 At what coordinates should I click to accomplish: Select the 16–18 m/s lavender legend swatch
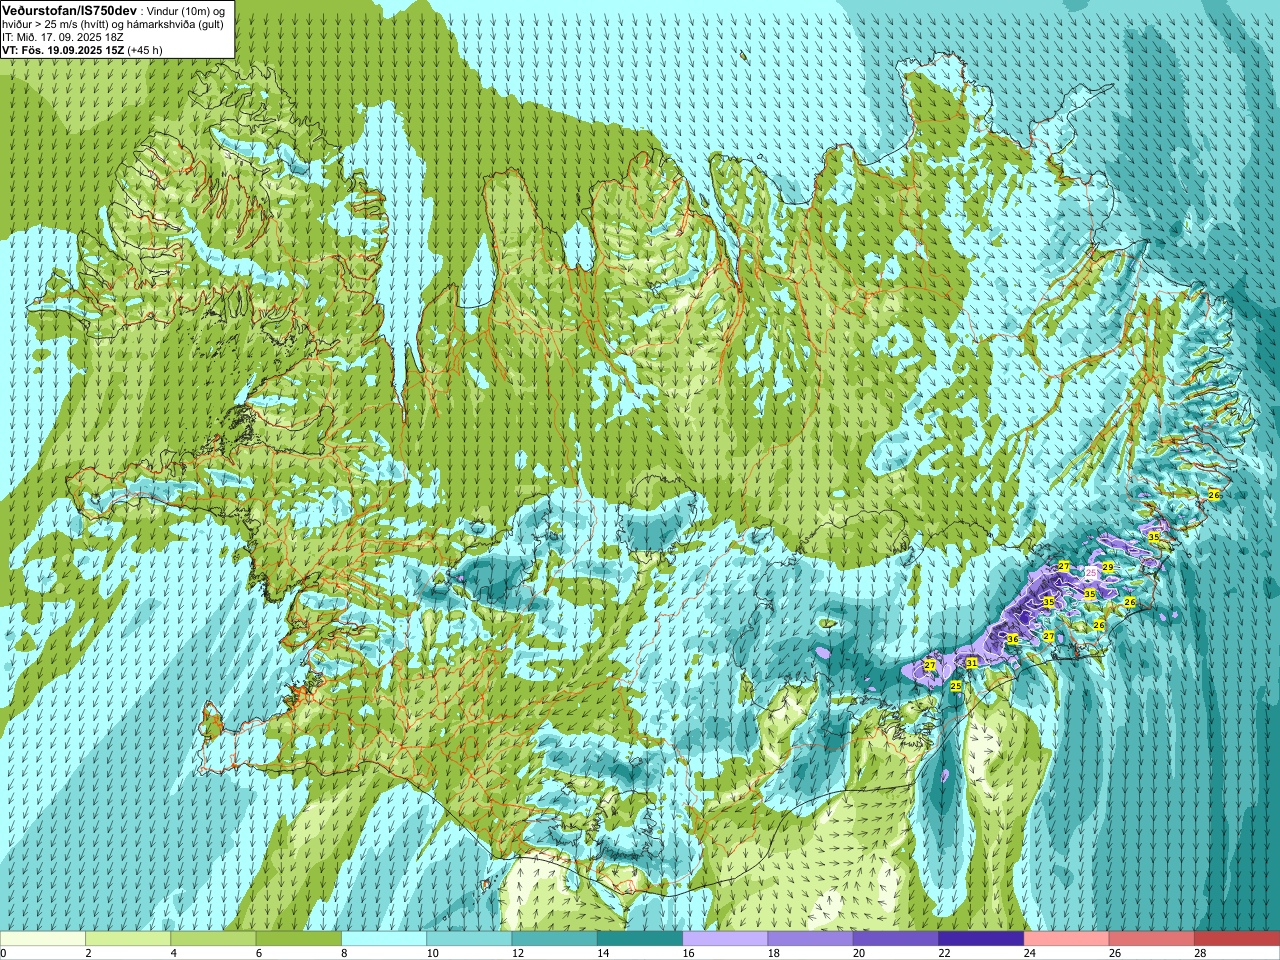[x=725, y=938]
